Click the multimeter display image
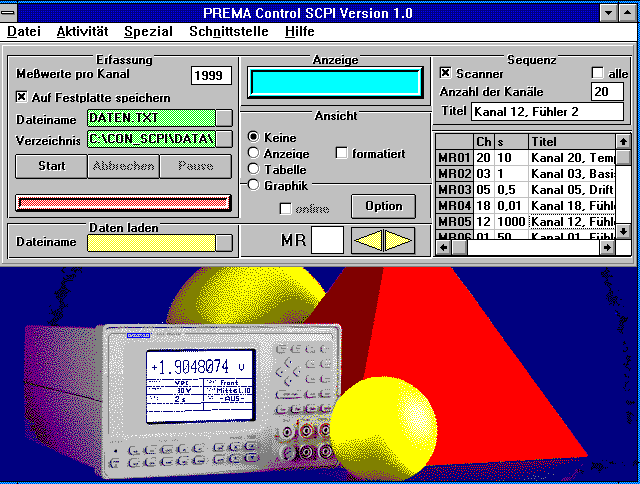The height and width of the screenshot is (484, 640). (200, 386)
